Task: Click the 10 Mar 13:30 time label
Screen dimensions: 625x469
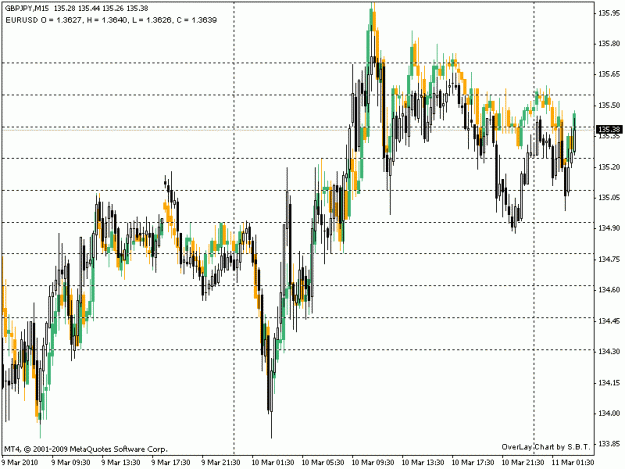Action: tap(423, 463)
